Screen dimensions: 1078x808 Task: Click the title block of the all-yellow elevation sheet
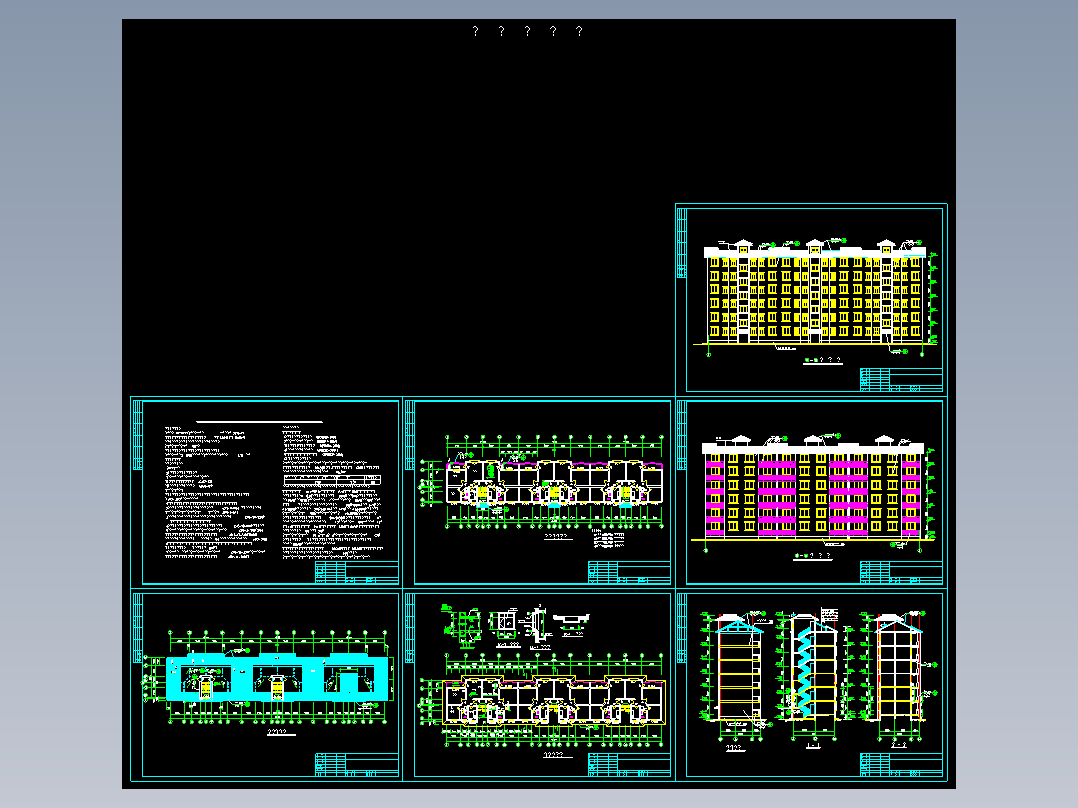[901, 380]
